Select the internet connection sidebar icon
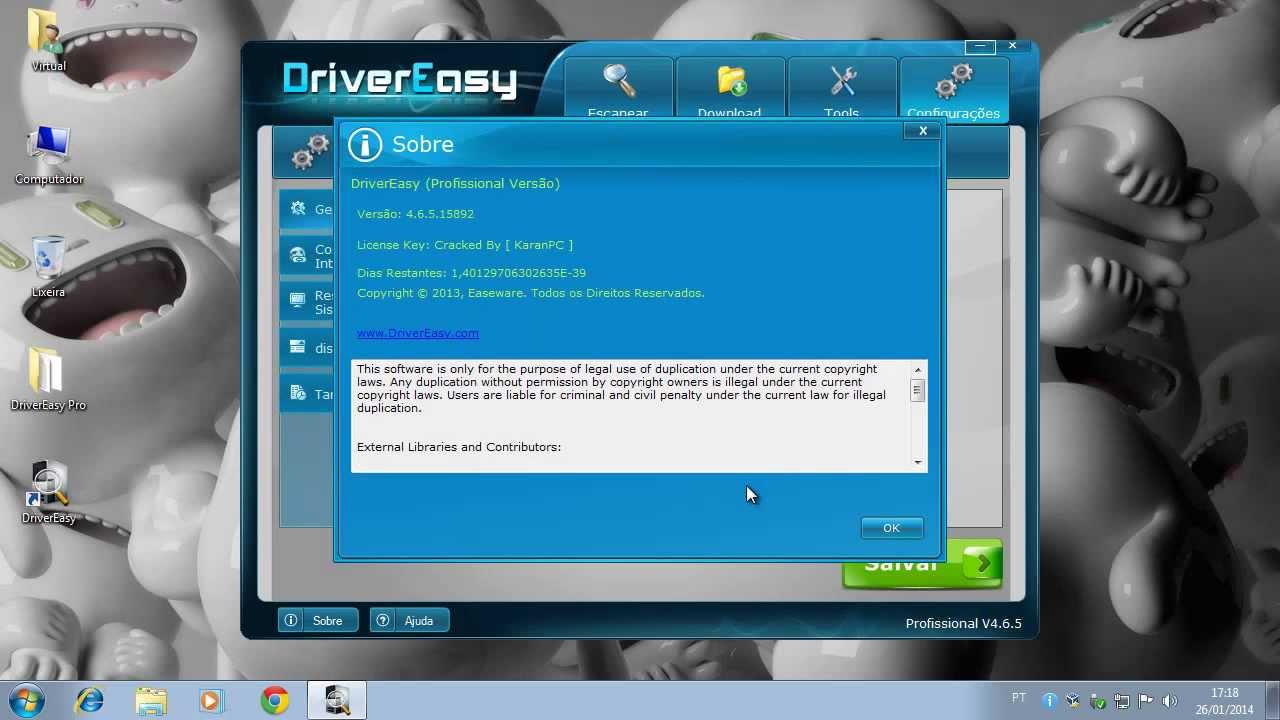The height and width of the screenshot is (720, 1280). click(x=298, y=255)
